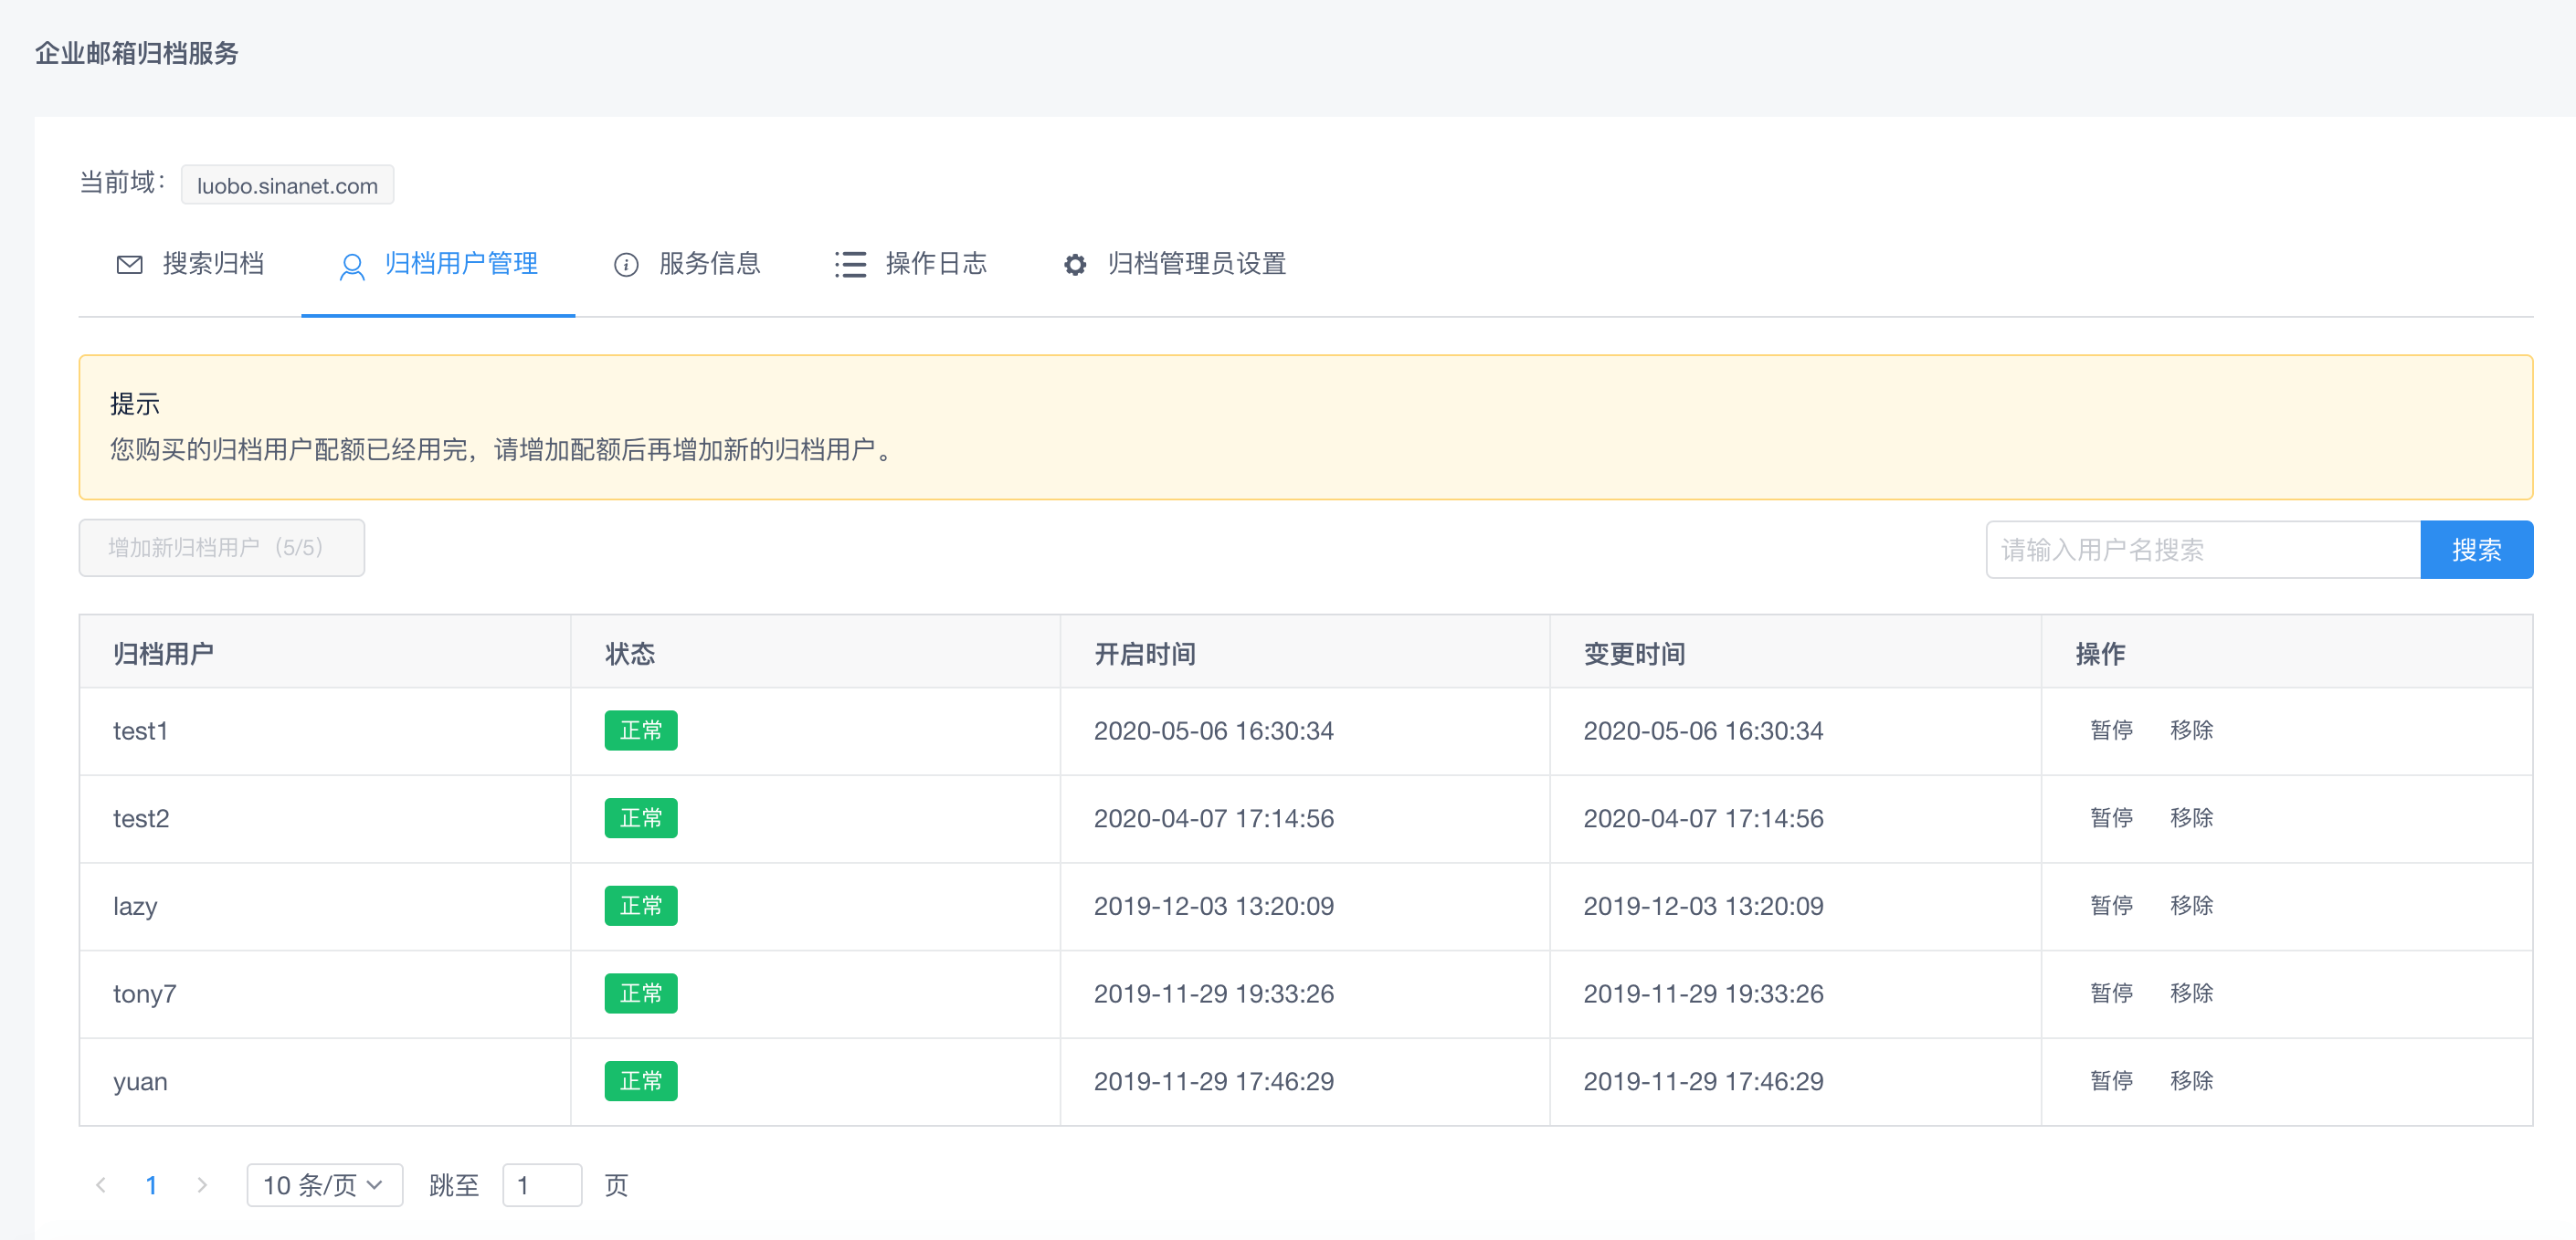Click the jump-to page number field
The width and height of the screenshot is (2576, 1240).
541,1185
